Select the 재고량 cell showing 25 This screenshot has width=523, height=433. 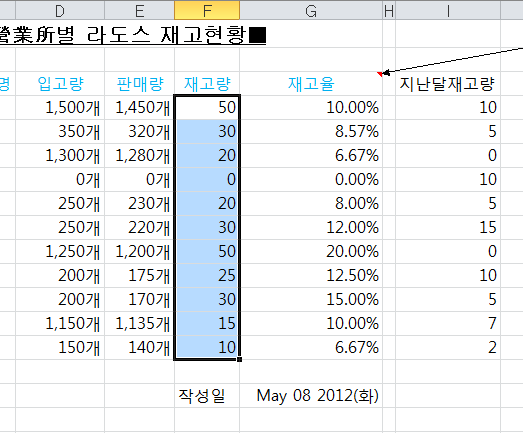207,276
